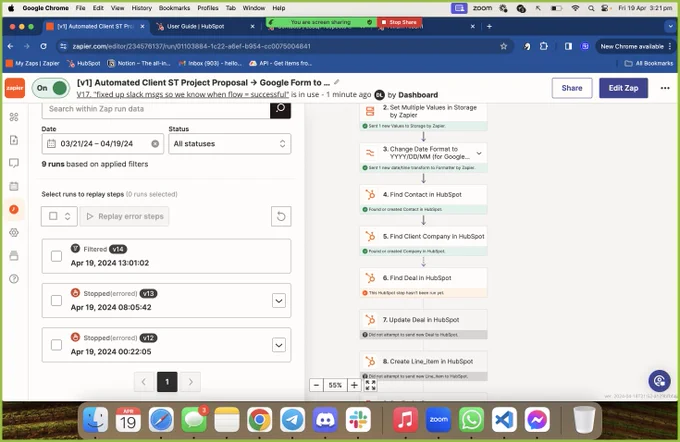
Task: Open the versions stack sidebar icon
Action: 14,255
